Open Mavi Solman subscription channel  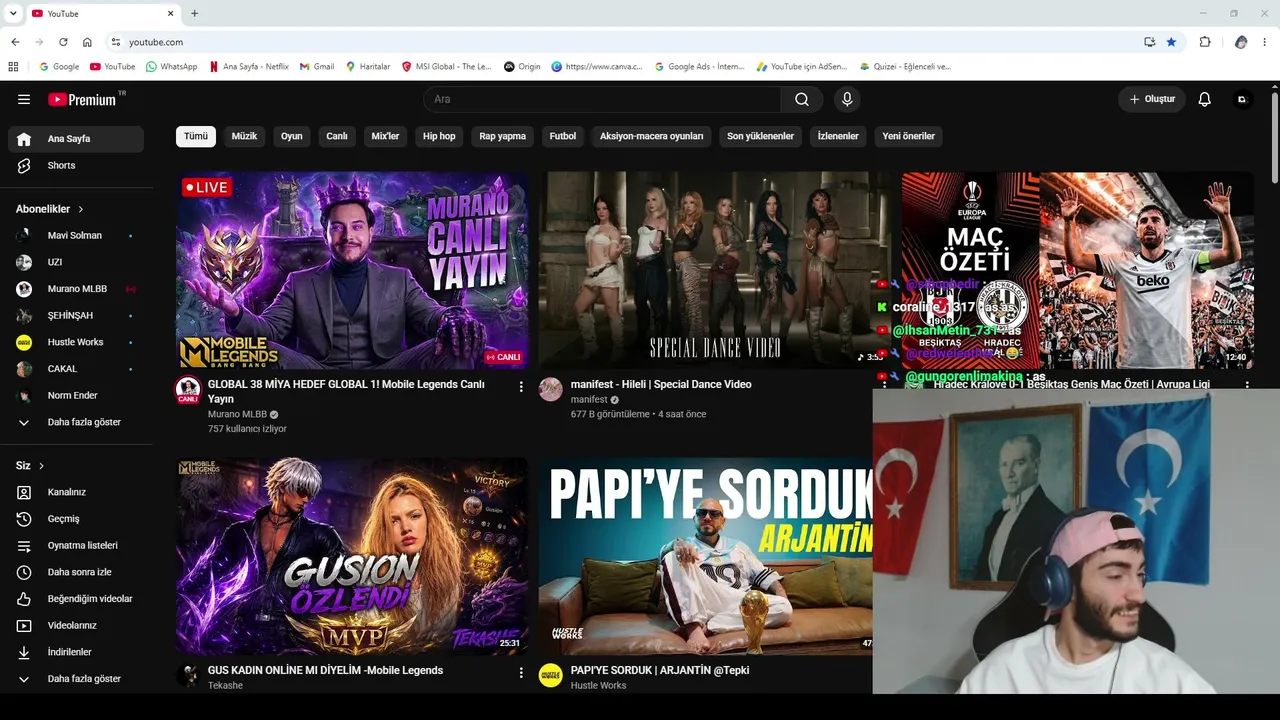pos(76,236)
